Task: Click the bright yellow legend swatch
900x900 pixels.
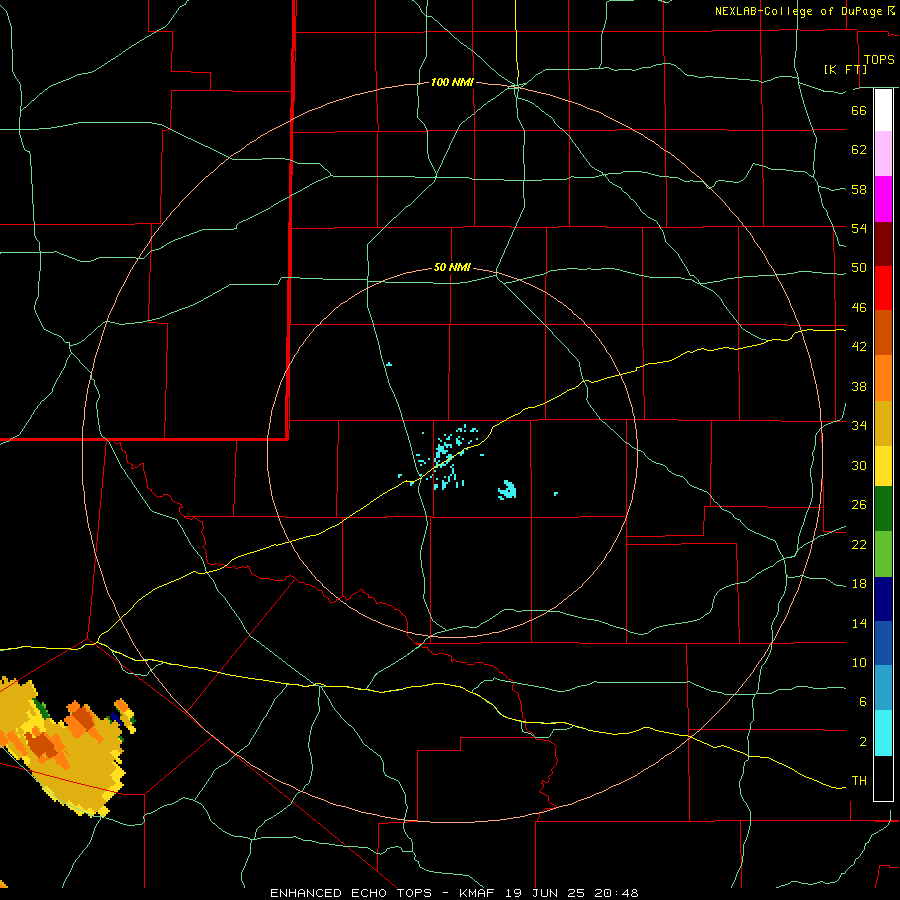Action: (883, 466)
